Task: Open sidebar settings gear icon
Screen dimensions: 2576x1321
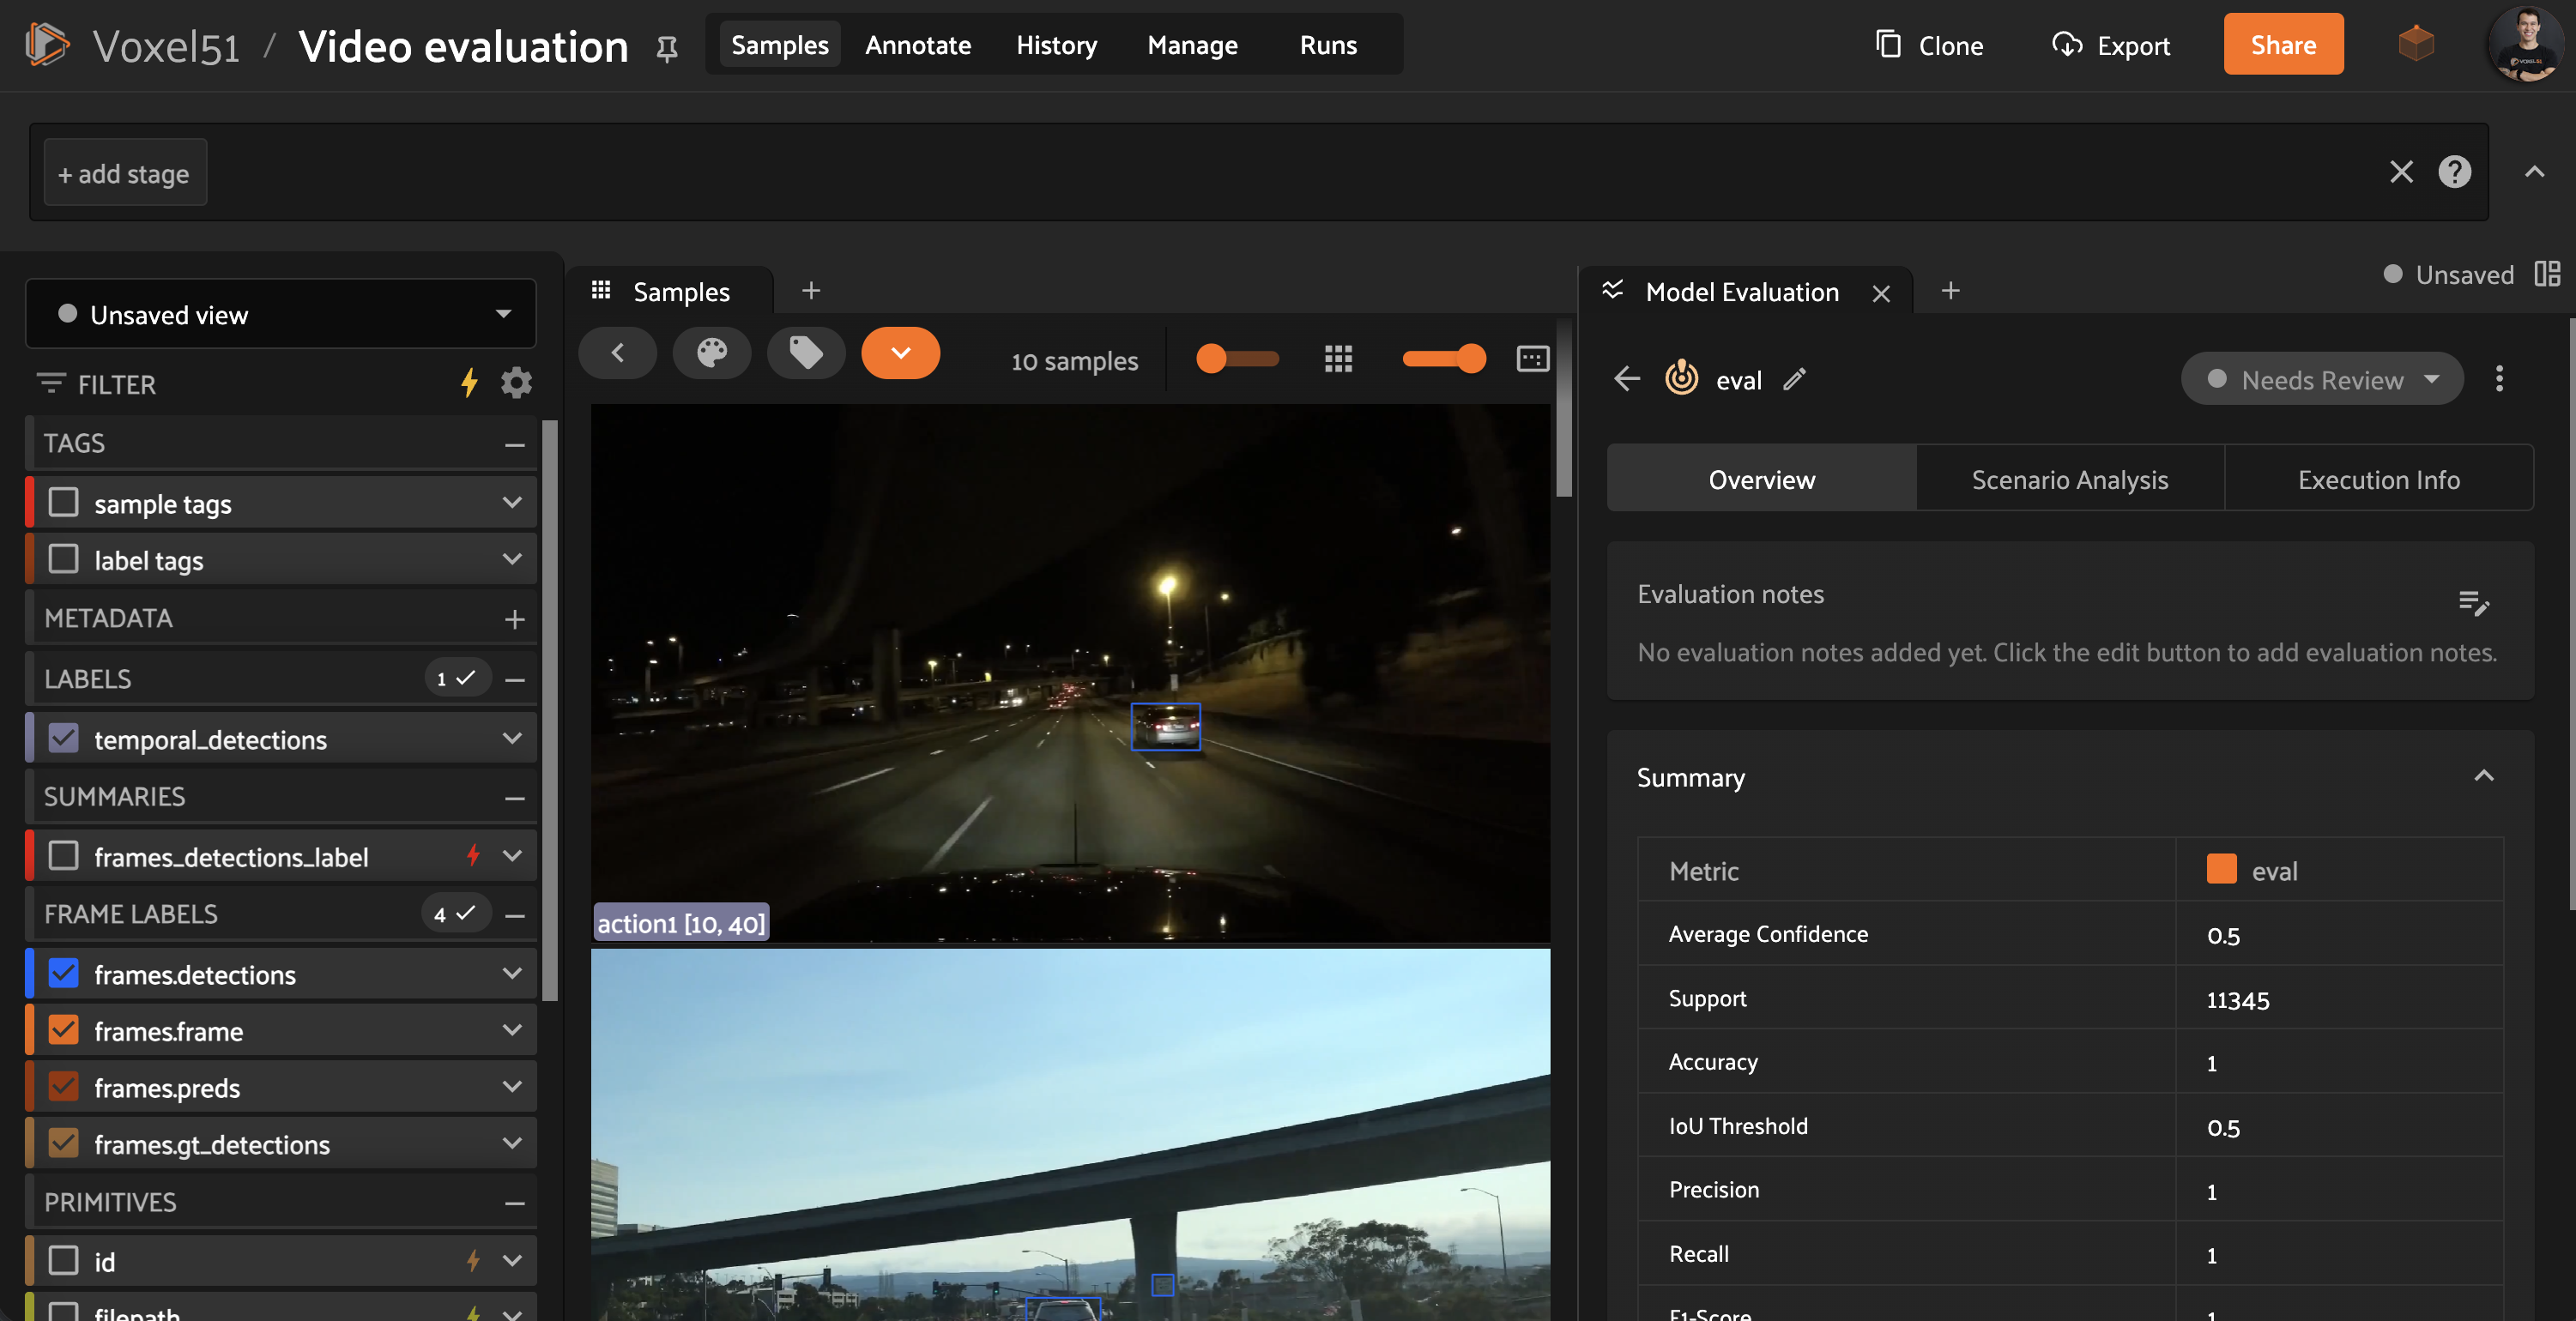Action: coord(516,383)
